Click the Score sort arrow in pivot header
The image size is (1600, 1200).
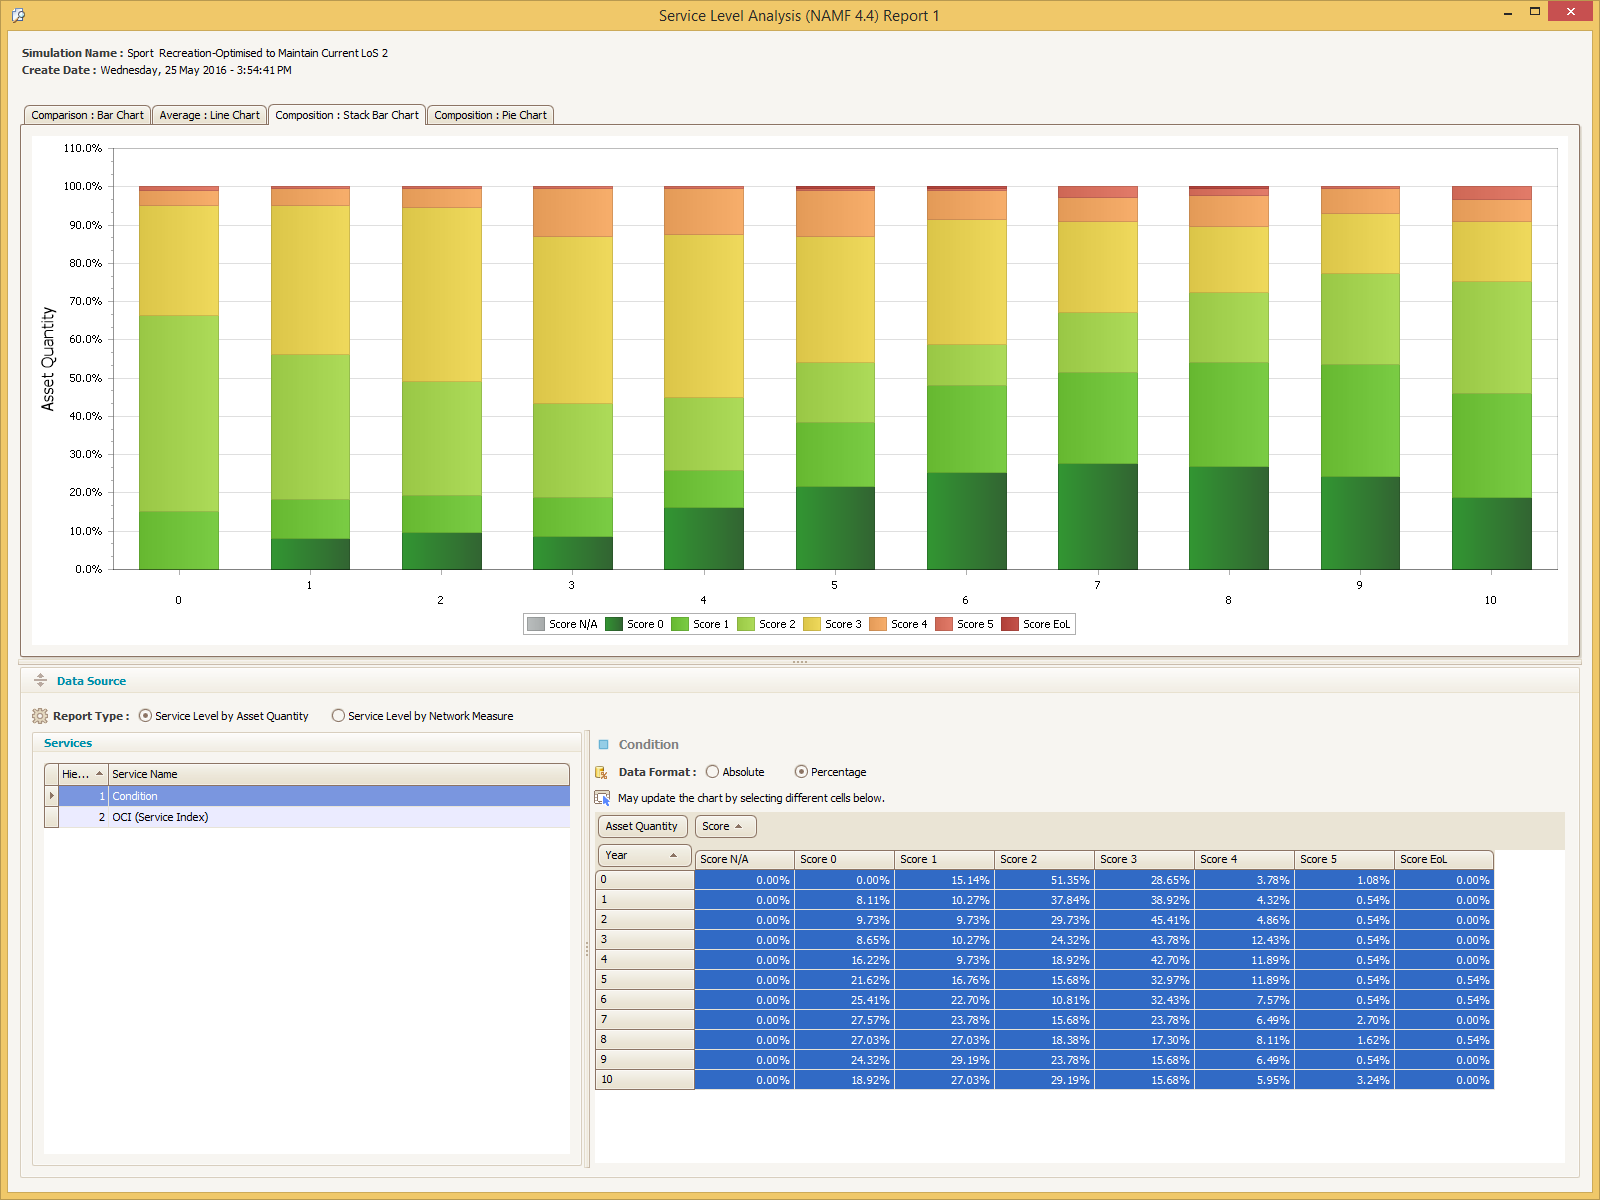738,826
